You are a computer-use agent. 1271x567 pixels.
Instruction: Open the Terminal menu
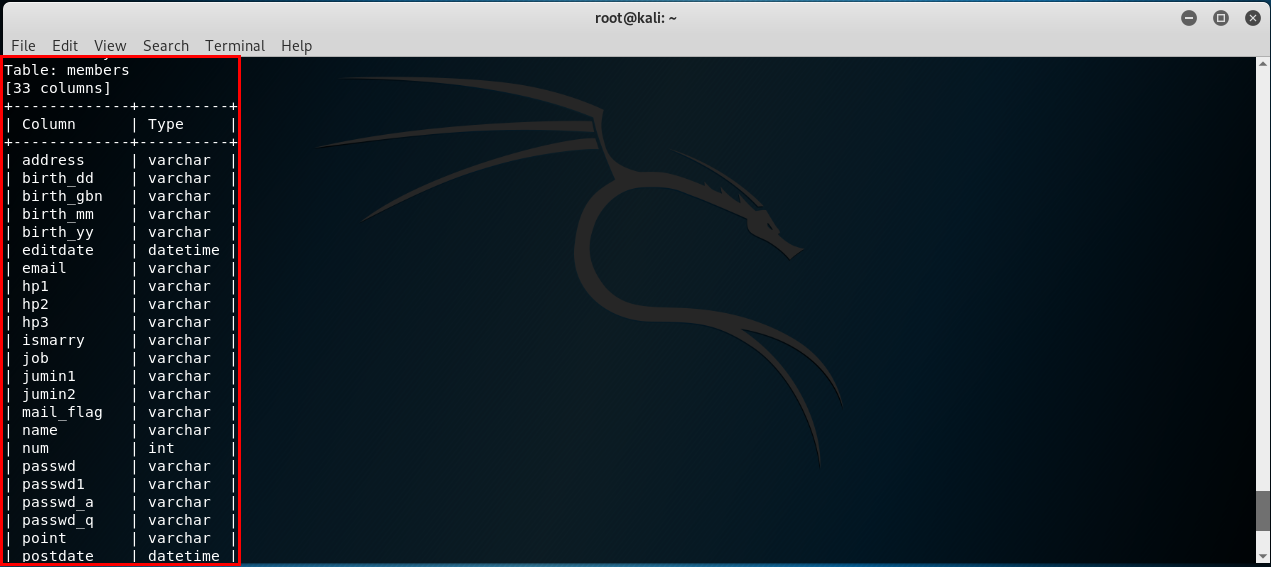pyautogui.click(x=235, y=46)
